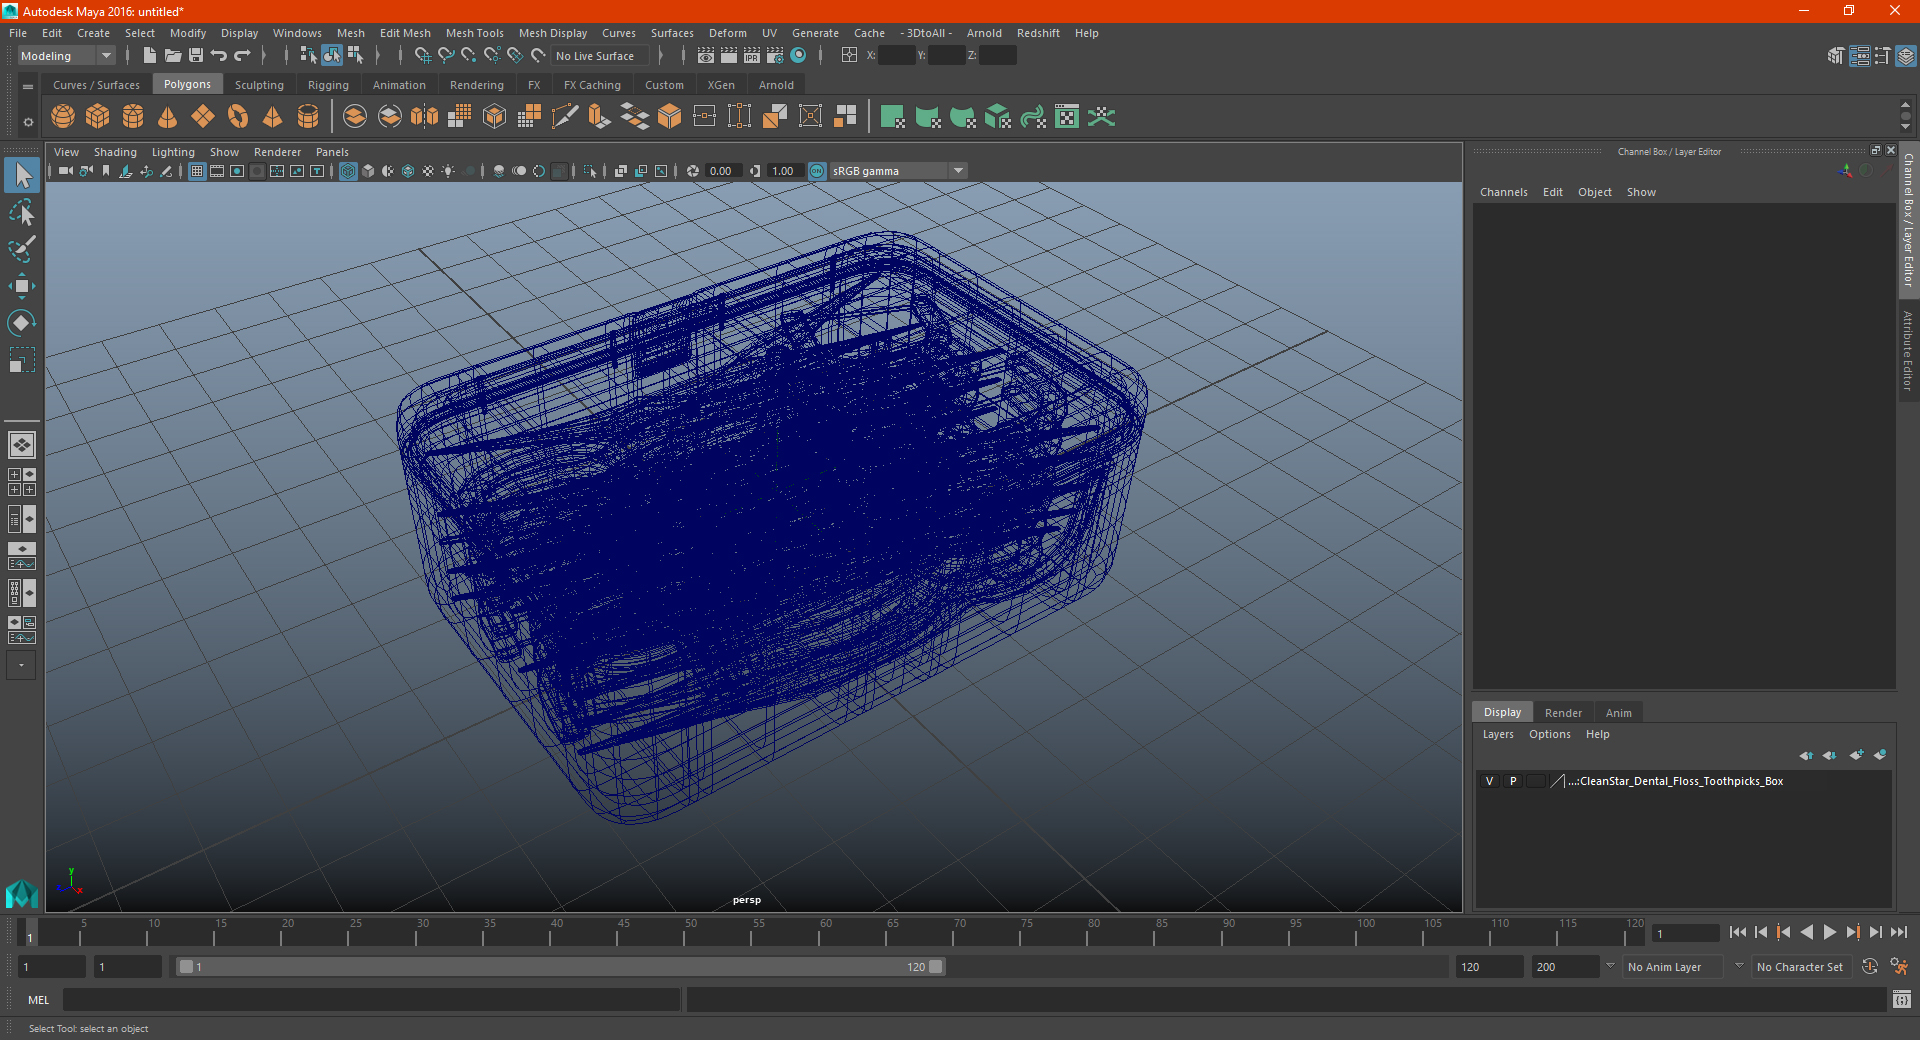1920x1040 pixels.
Task: Create a polygon cylinder from the shelf
Action: [133, 117]
